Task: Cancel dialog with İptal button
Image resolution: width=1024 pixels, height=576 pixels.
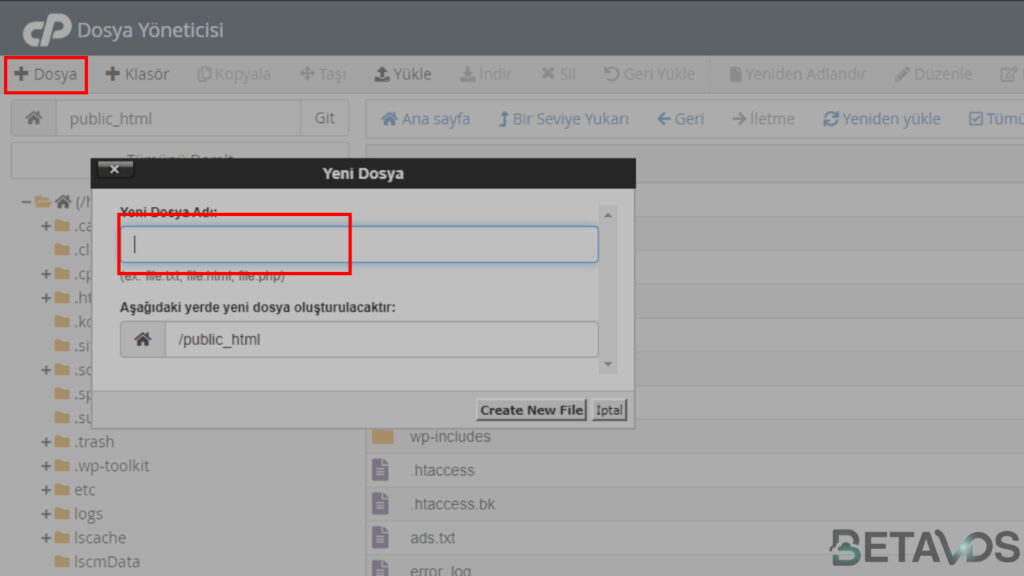Action: 609,410
